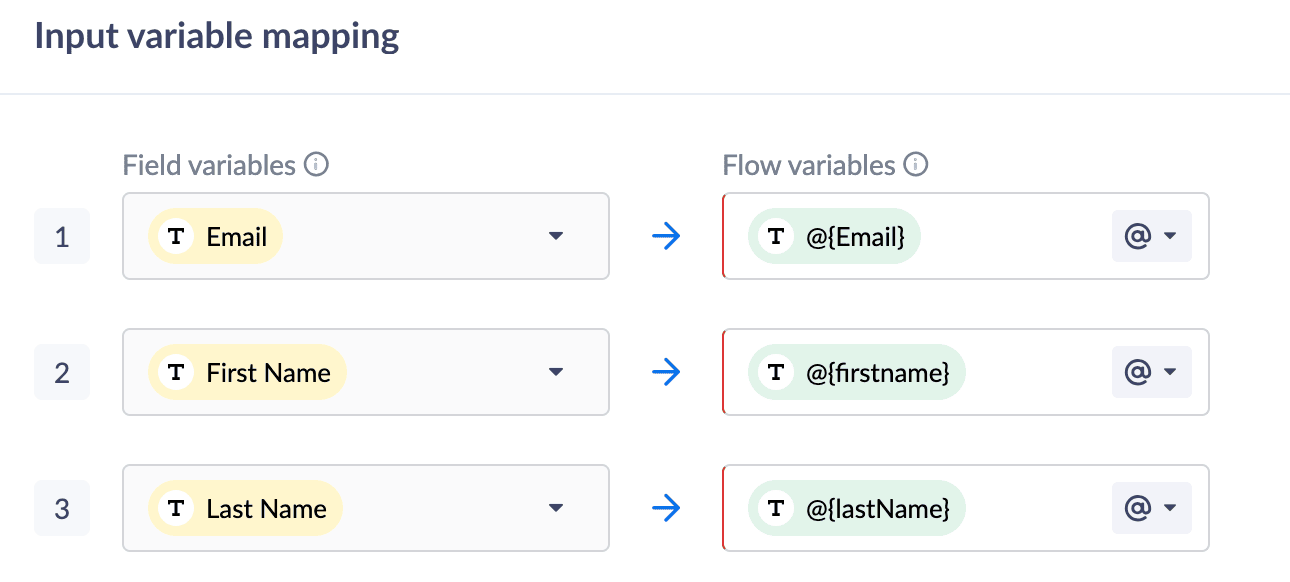Click the text type icon beside Email field
Image resolution: width=1290 pixels, height=582 pixels.
(x=177, y=237)
